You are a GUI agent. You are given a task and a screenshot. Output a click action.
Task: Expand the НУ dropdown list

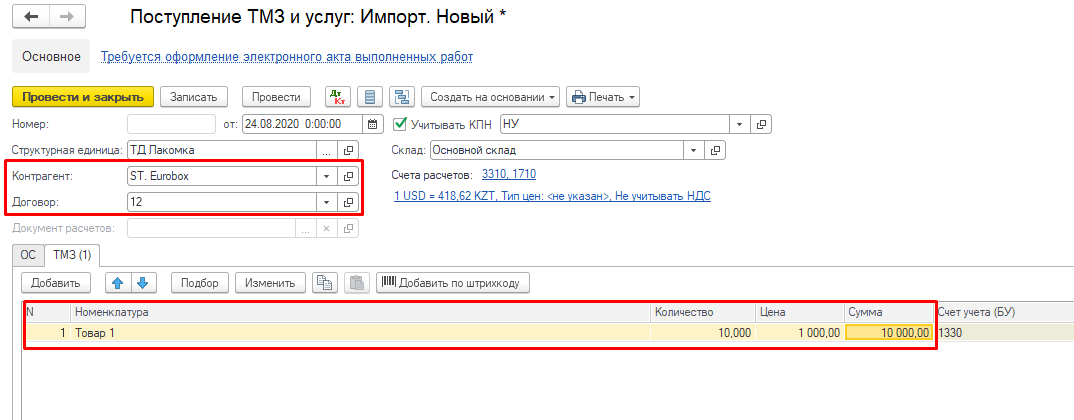(x=739, y=125)
